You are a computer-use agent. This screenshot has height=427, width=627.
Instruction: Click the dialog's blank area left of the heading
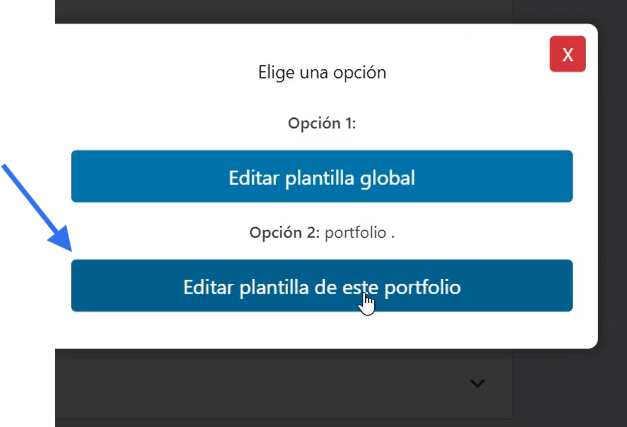[150, 72]
